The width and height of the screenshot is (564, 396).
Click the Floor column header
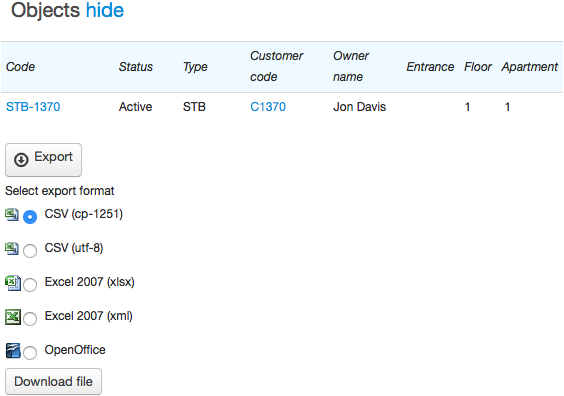coord(478,67)
